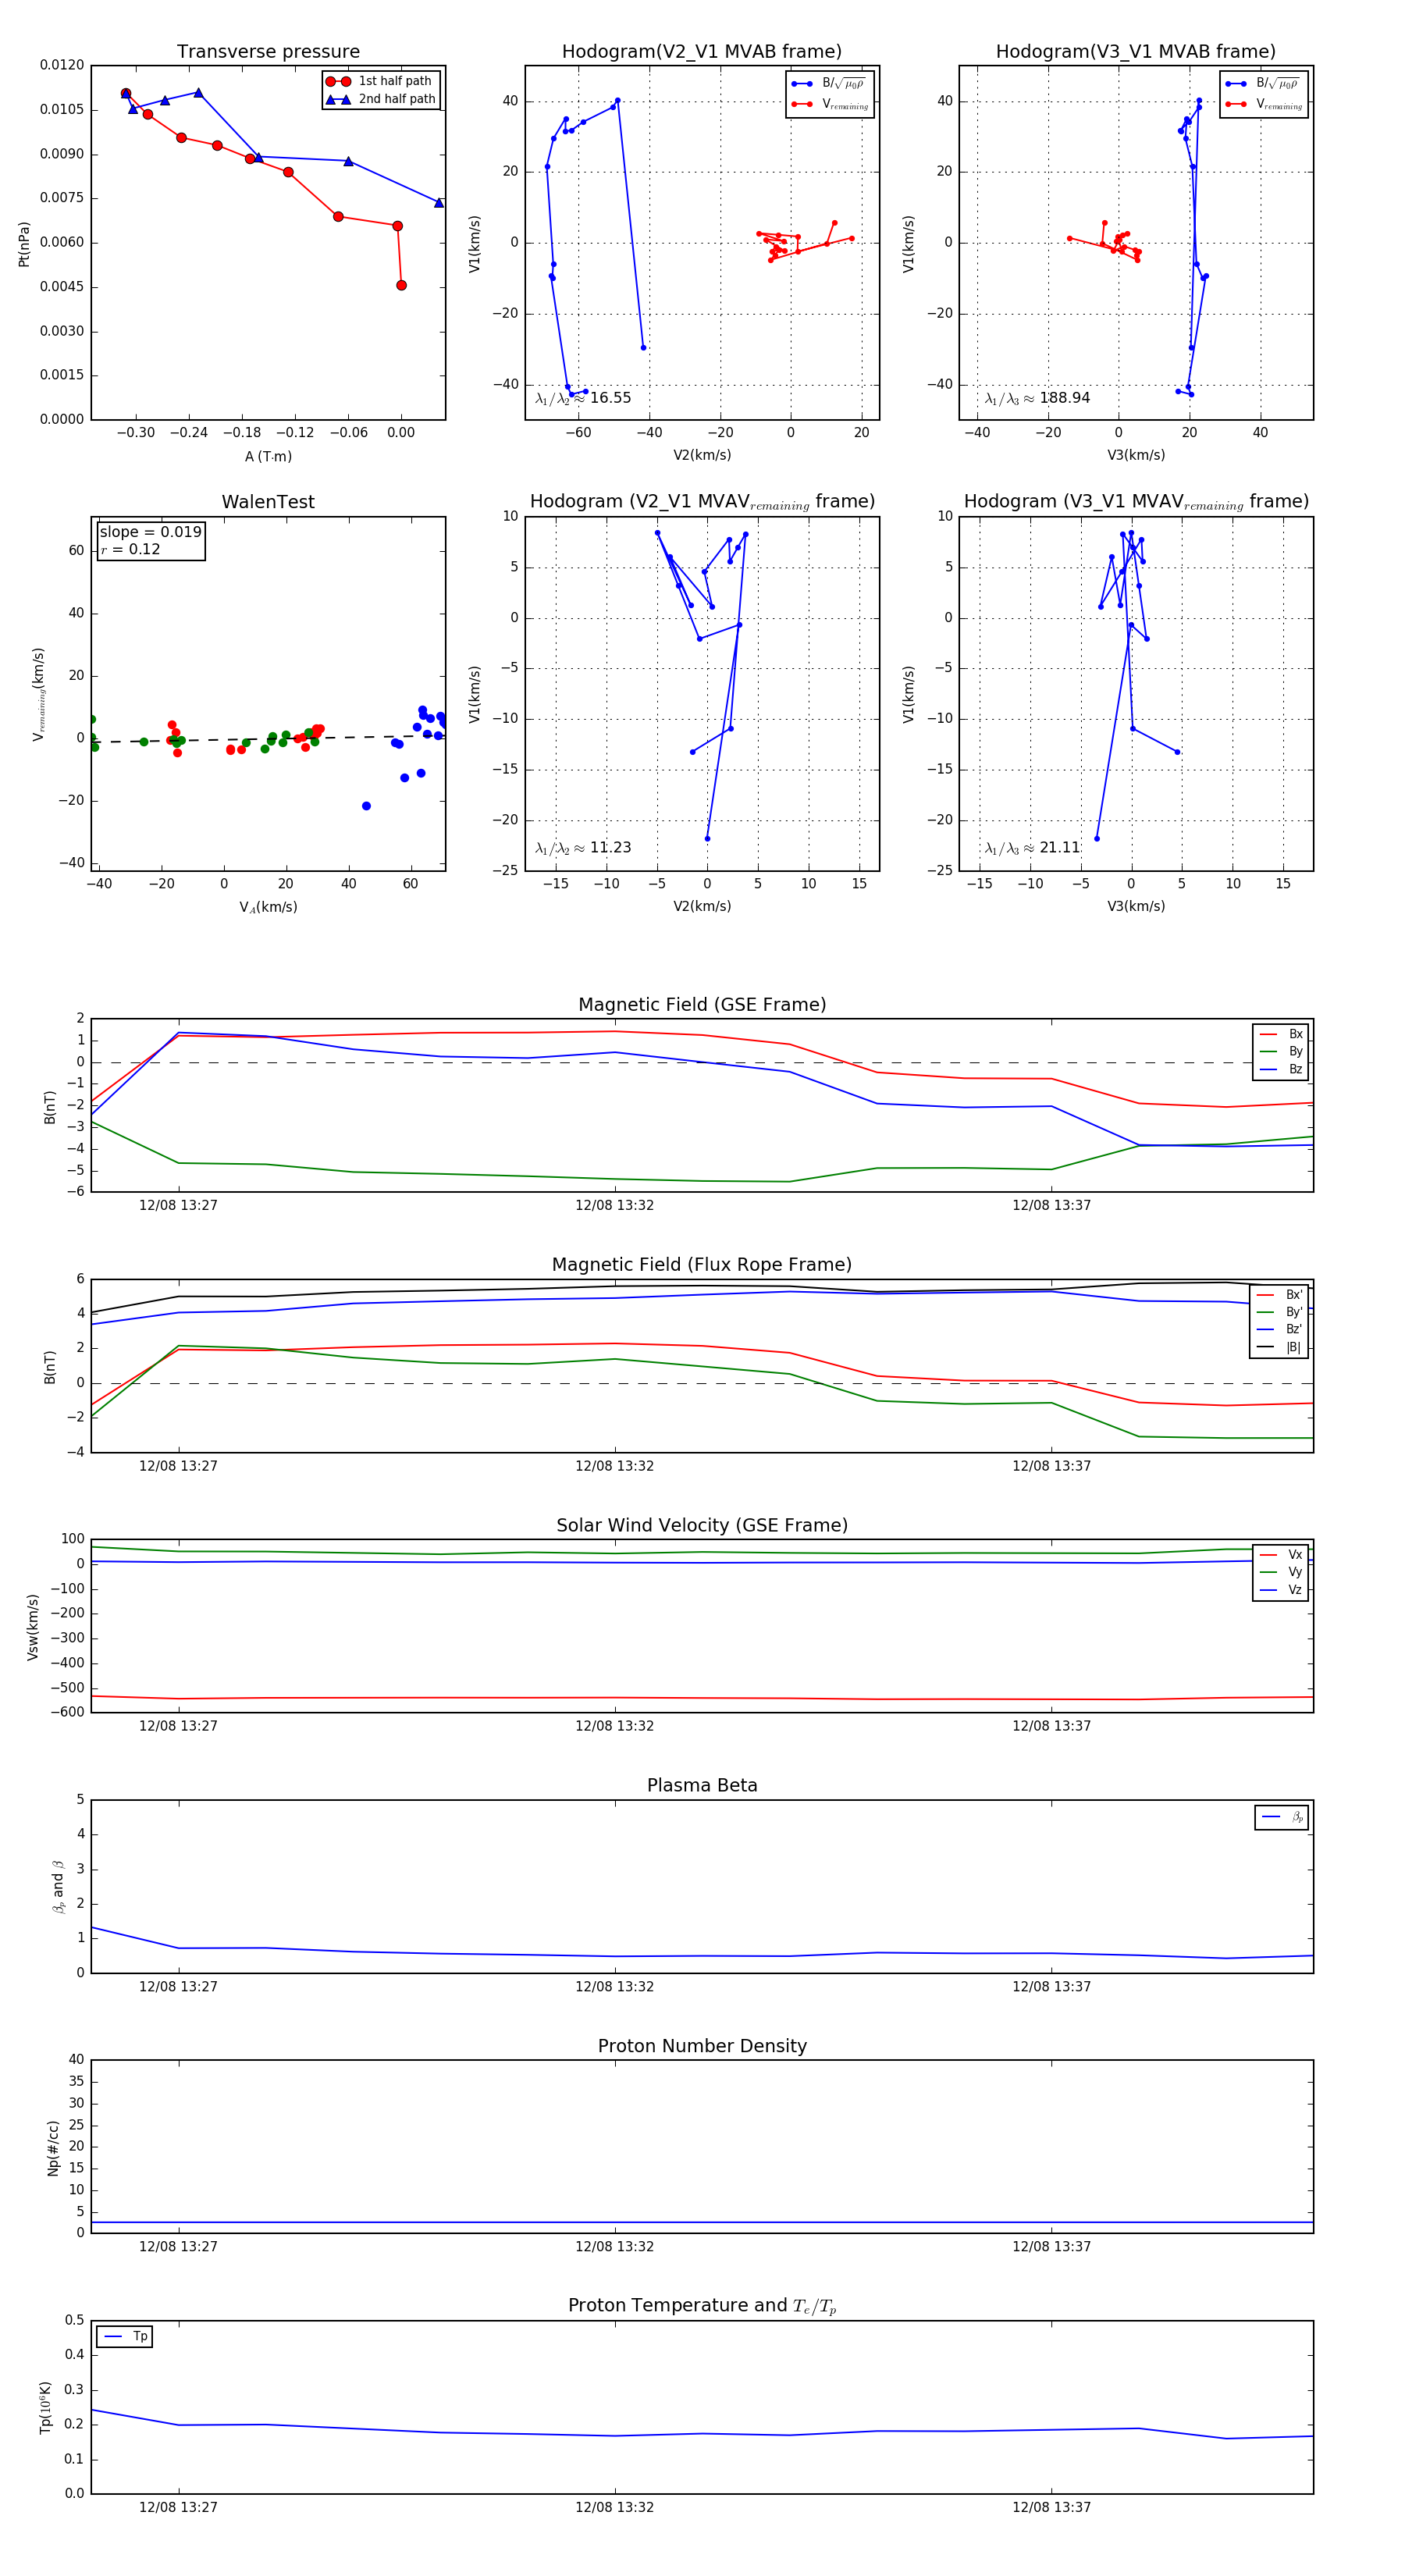1405x2576 pixels.
Task: Click the 'Hodogram(V3_V1 MVAB frame)' title
Action: pos(1136,52)
